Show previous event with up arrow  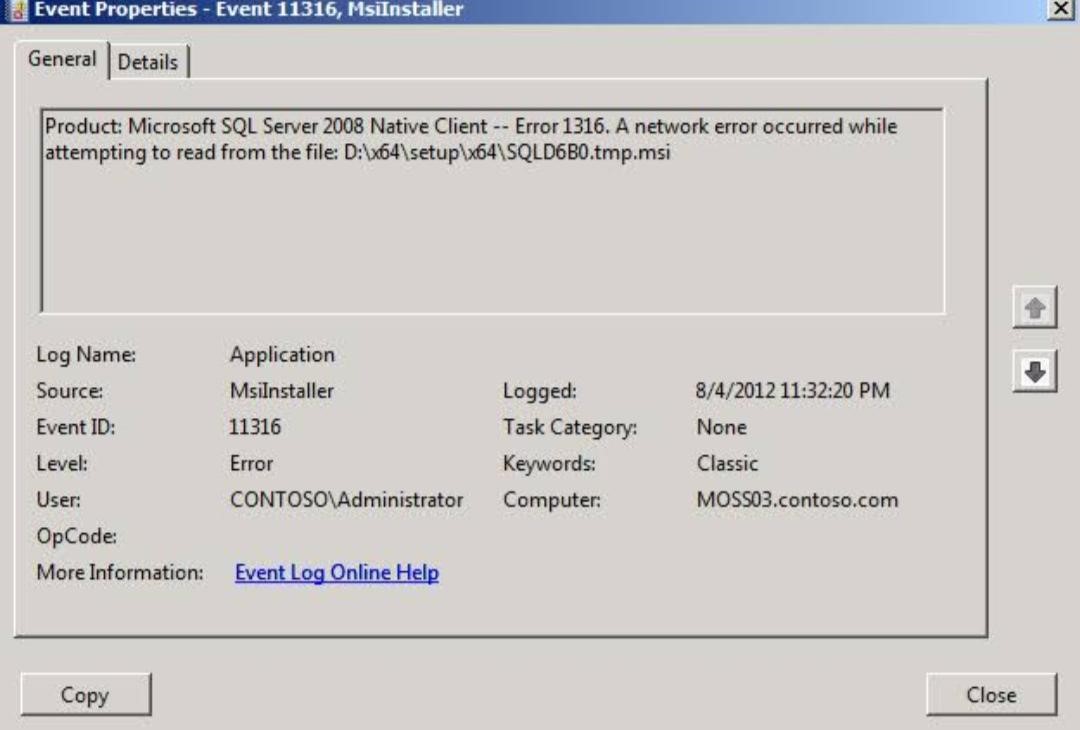click(x=1035, y=307)
